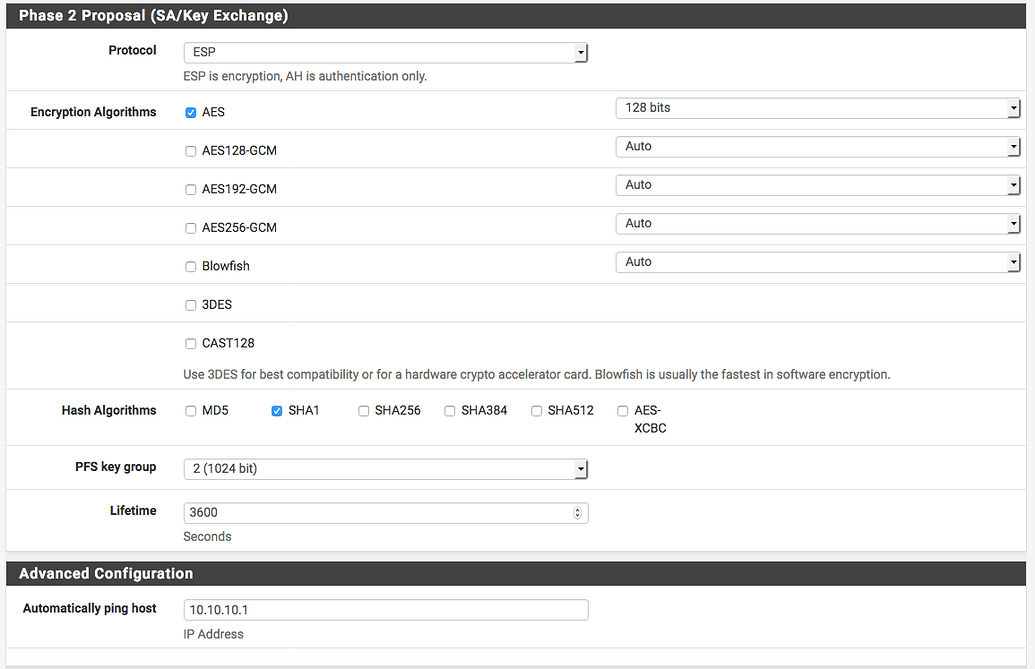
Task: Enable AES128-GCM encryption
Action: pos(190,150)
